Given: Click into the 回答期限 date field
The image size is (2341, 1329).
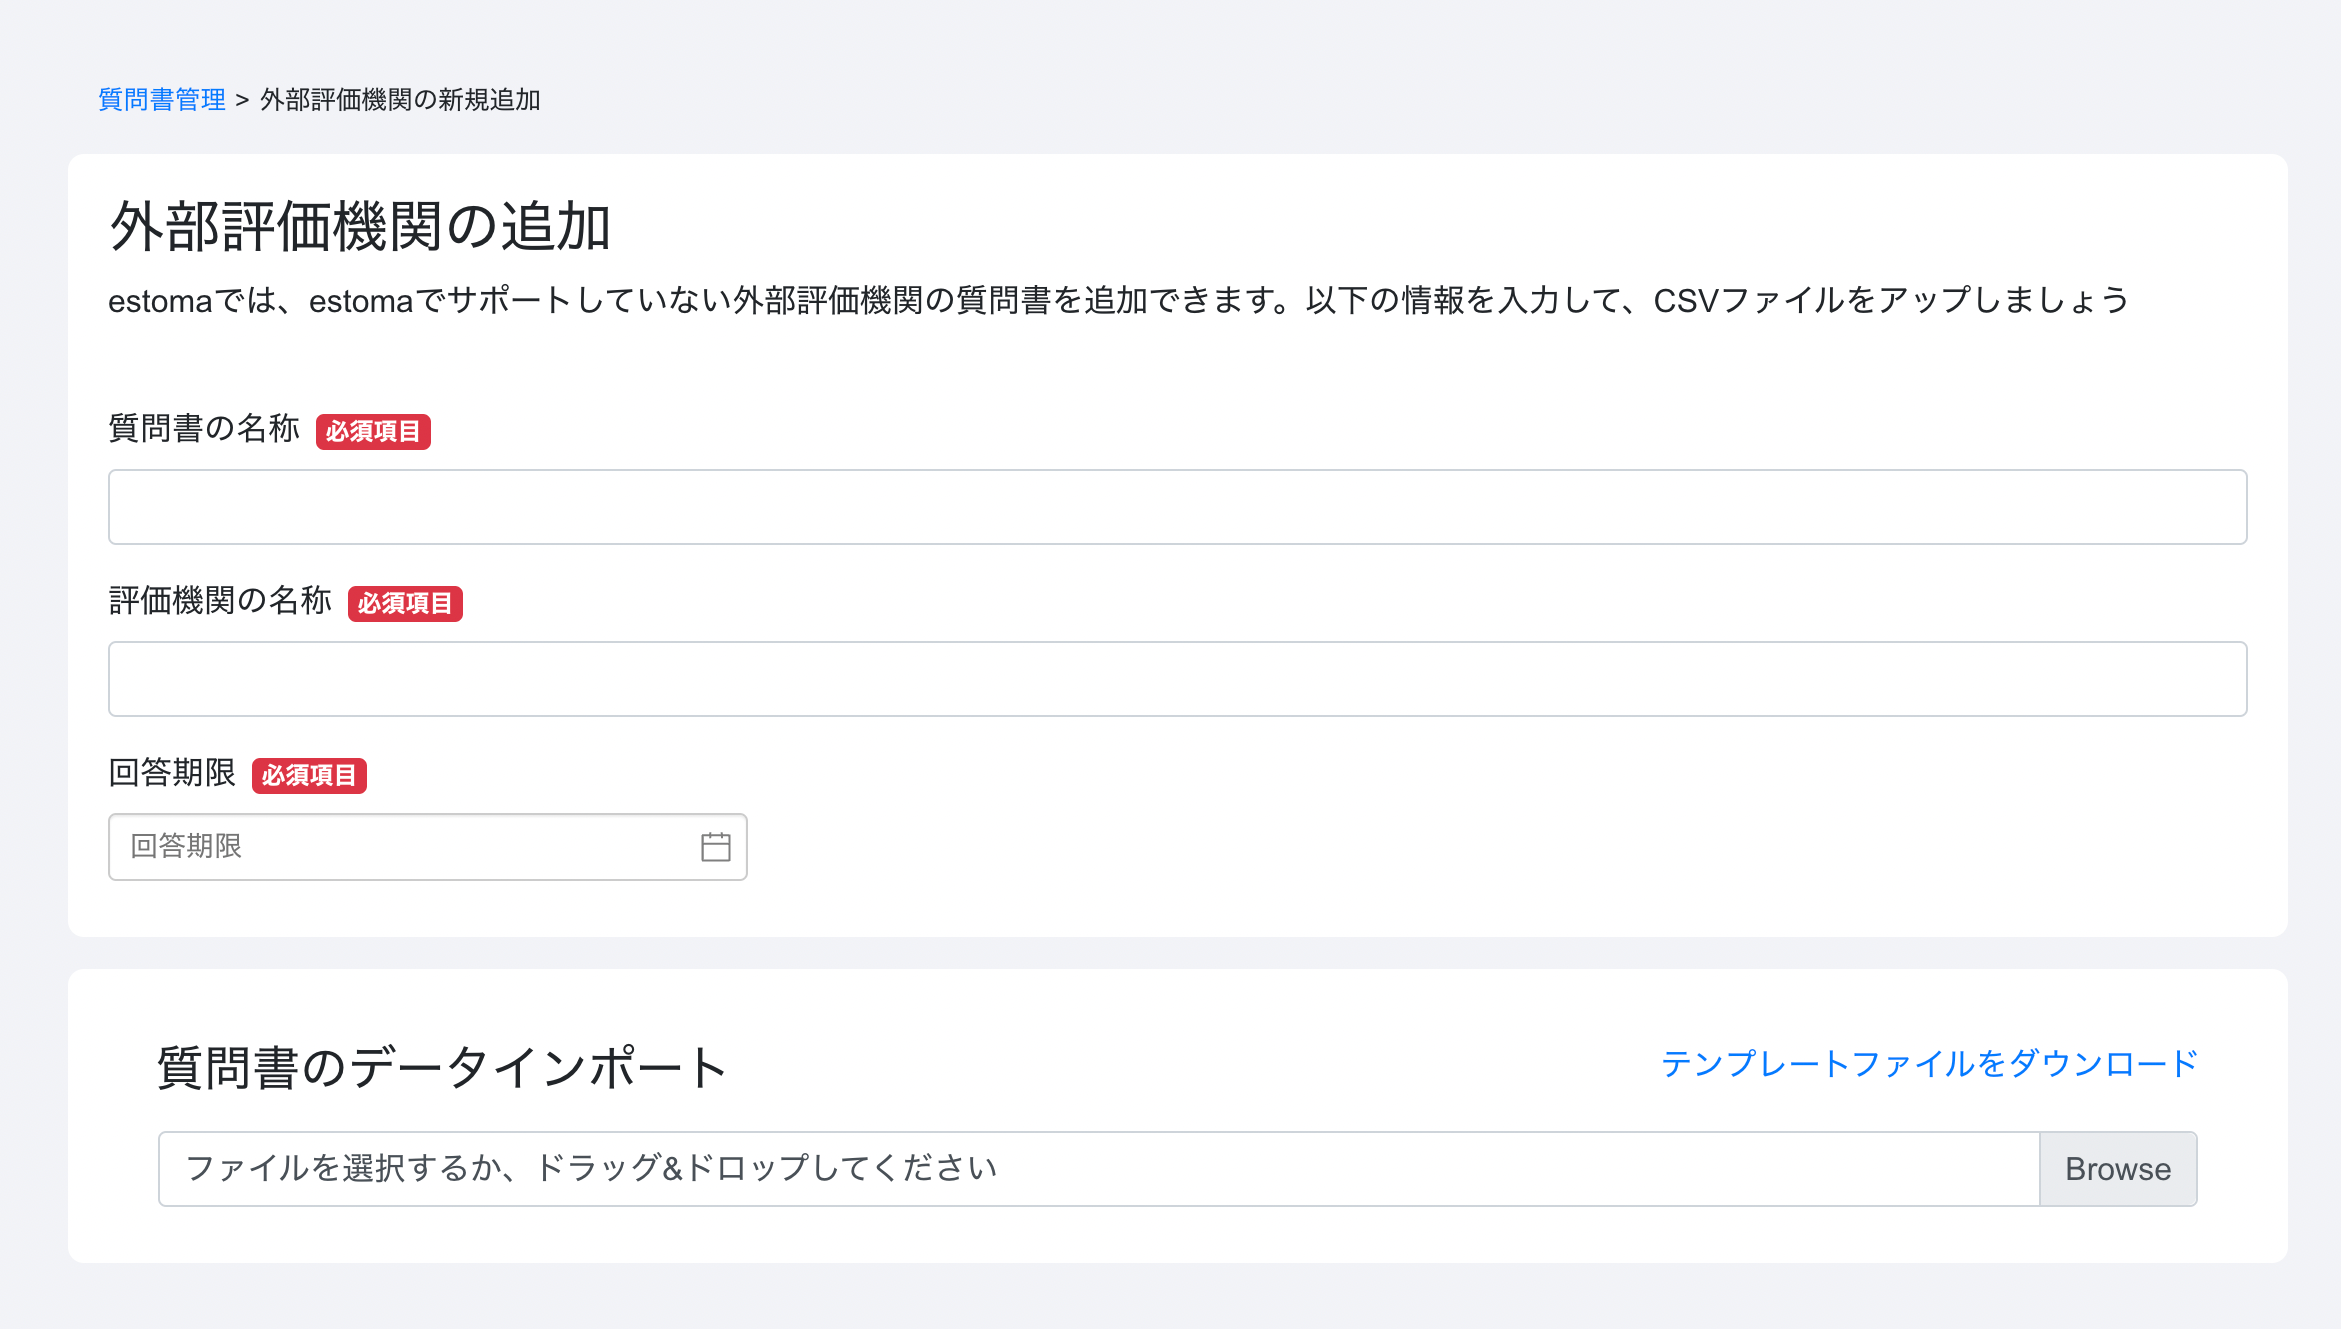Looking at the screenshot, I should [x=400, y=847].
